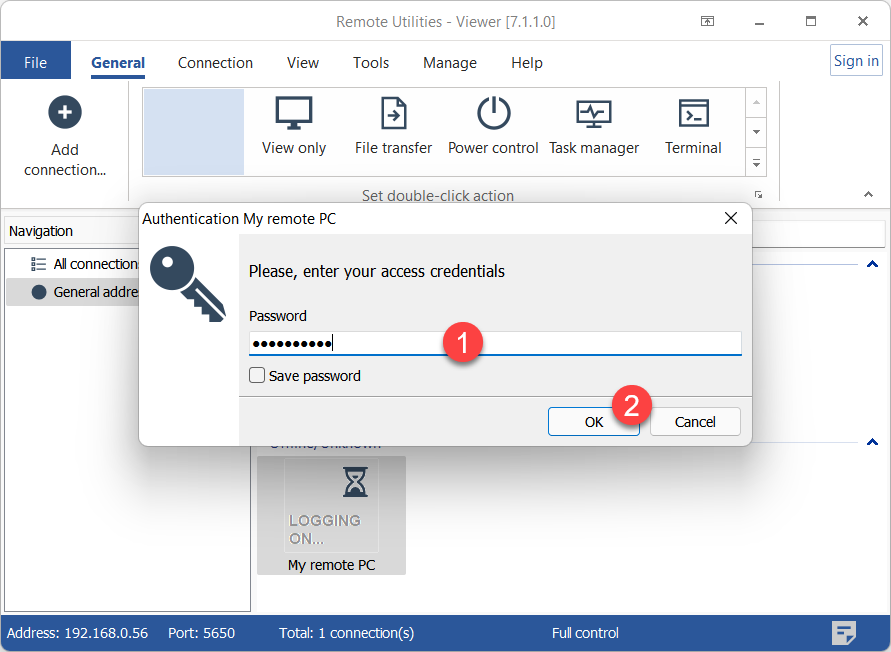Viewport: 891px width, 652px height.
Task: Open the File menu
Action: [35, 62]
